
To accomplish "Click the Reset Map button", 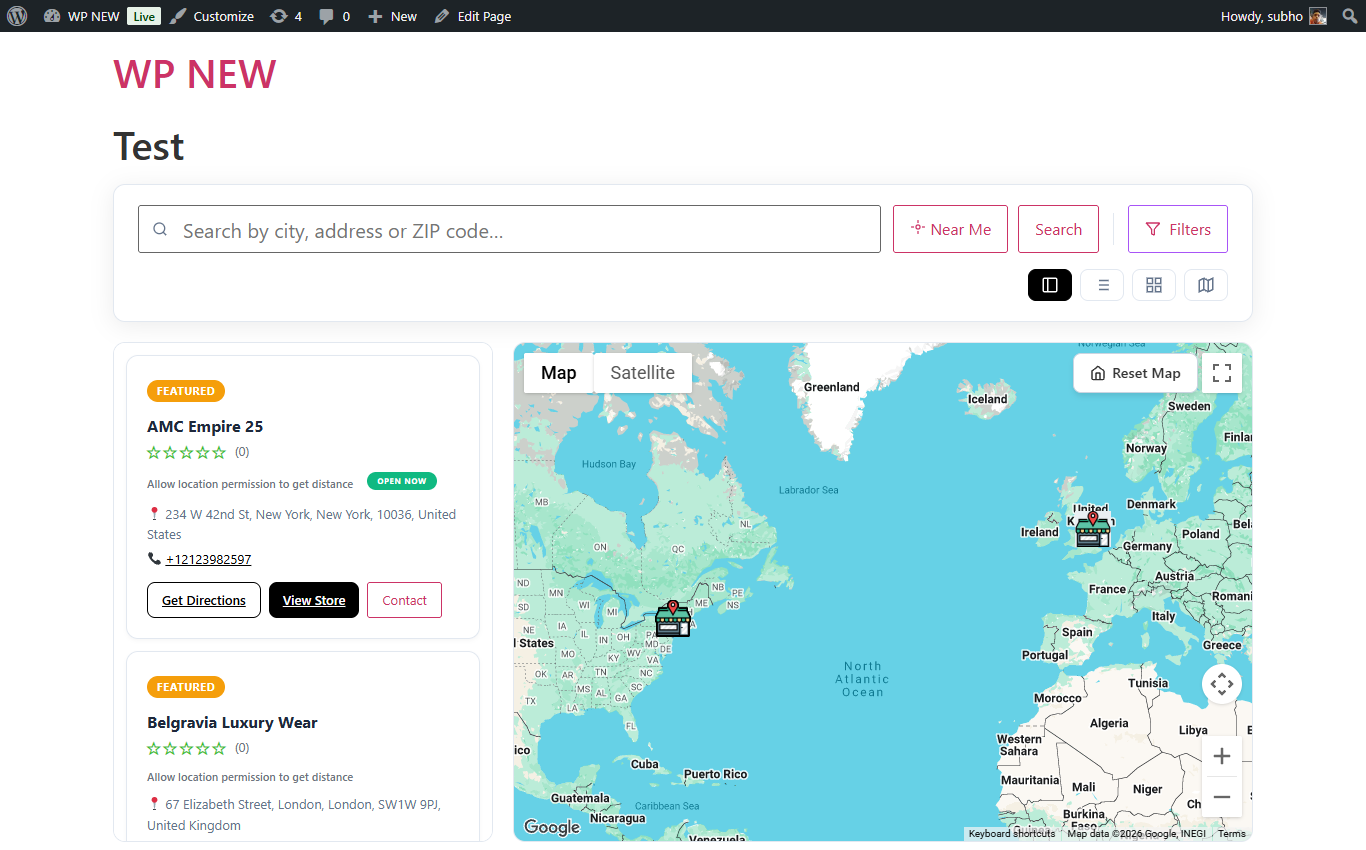I will click(1135, 373).
